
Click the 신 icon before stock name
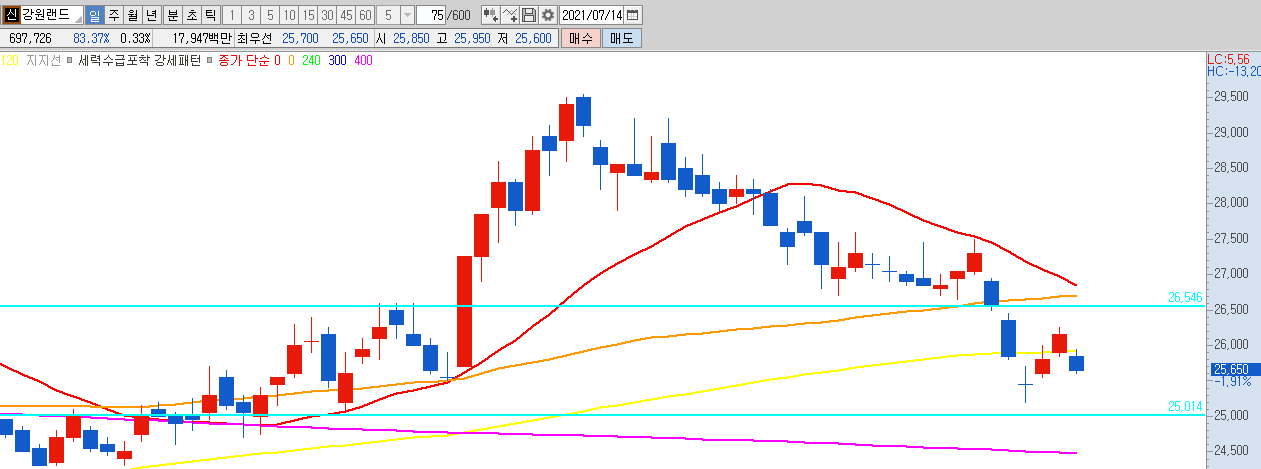11,15
